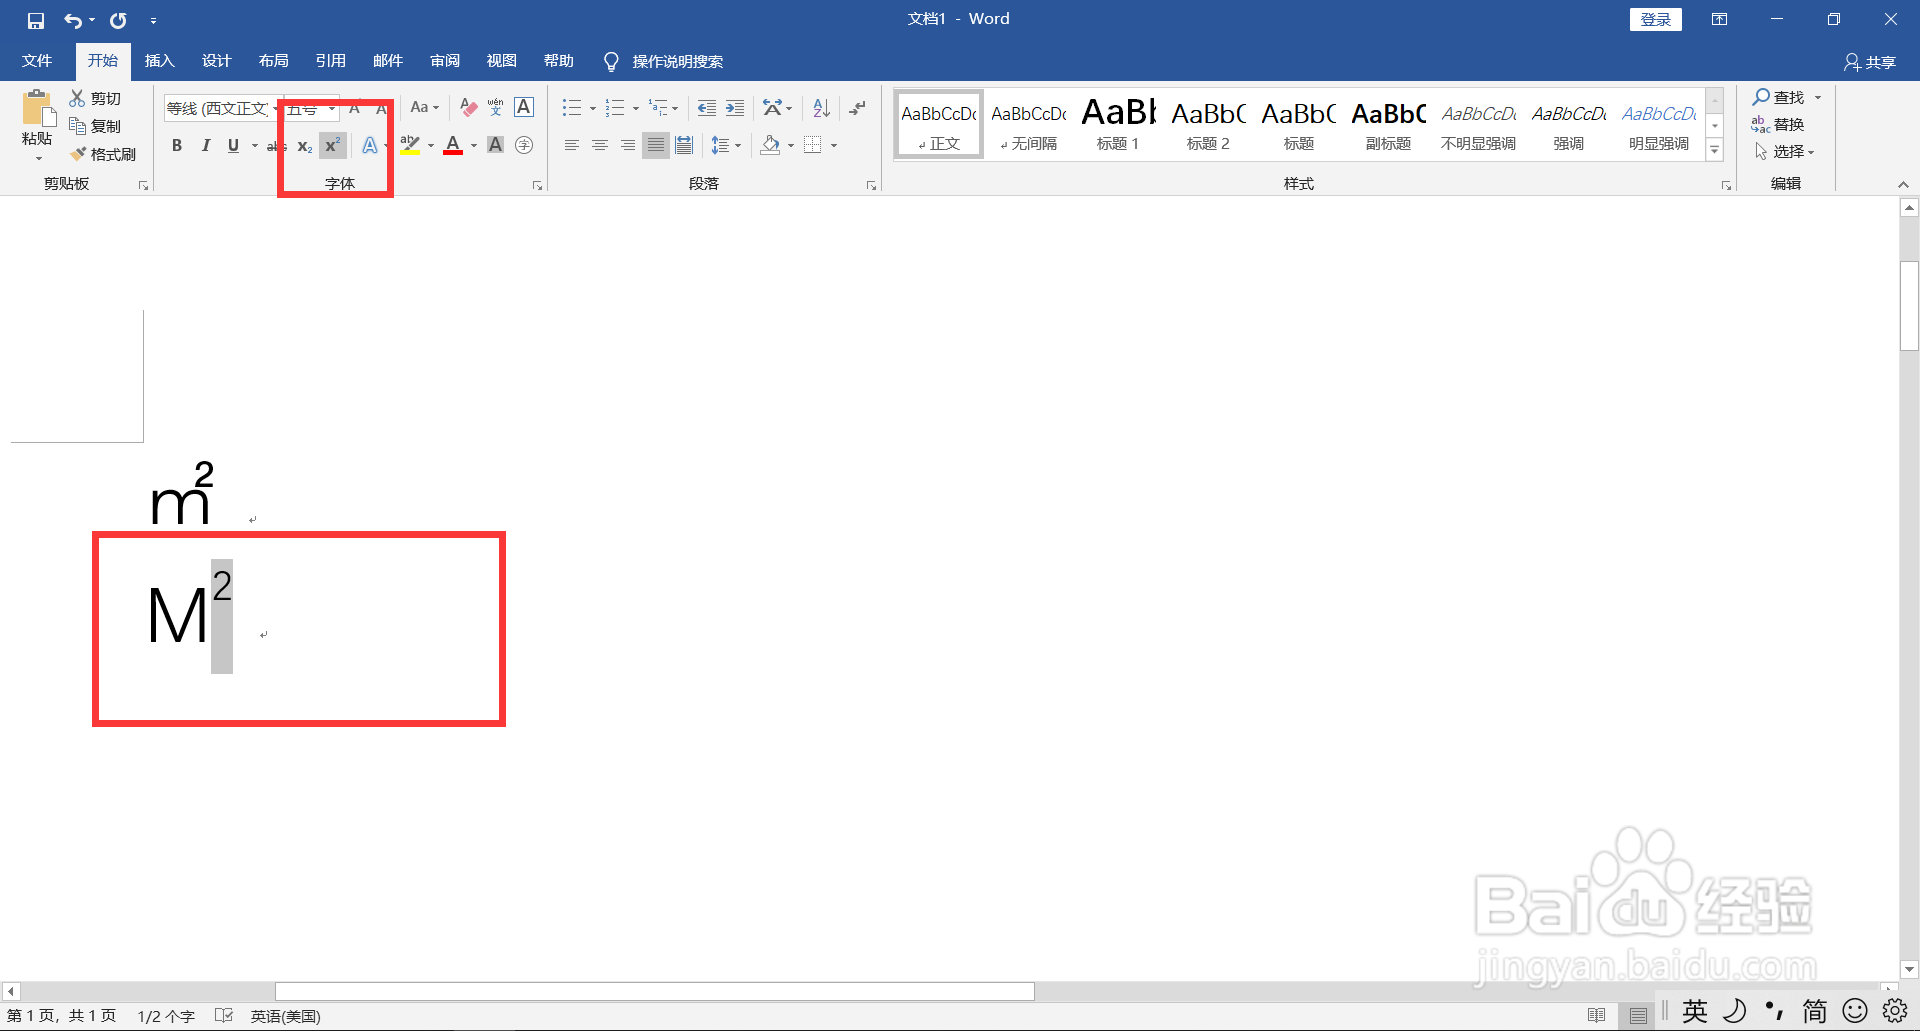
Task: Expand the styles gallery
Action: tap(1715, 149)
